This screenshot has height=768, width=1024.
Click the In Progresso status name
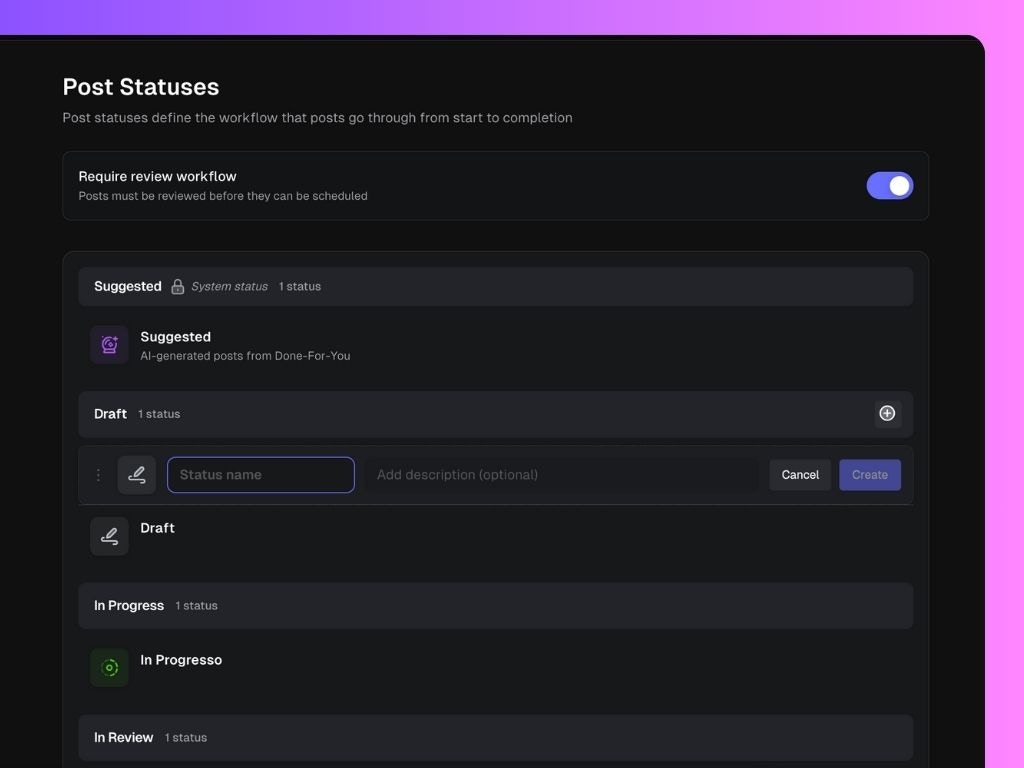pyautogui.click(x=181, y=660)
